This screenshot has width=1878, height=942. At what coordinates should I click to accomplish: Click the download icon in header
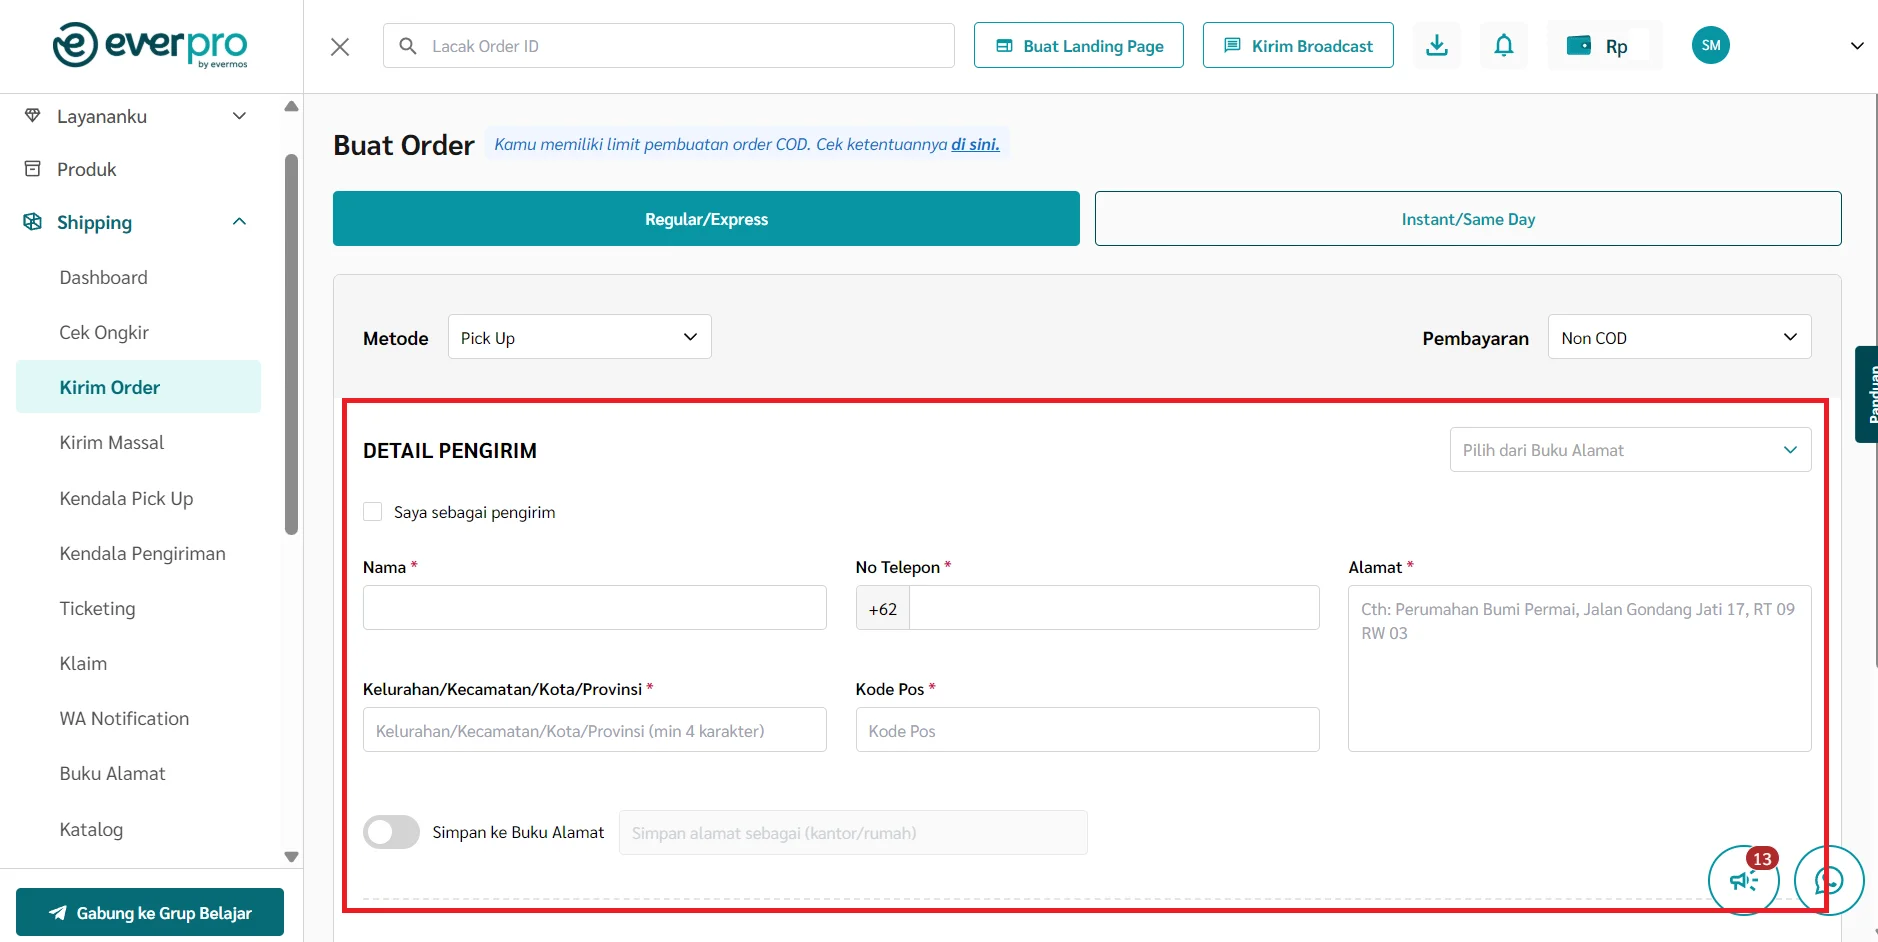coord(1436,46)
